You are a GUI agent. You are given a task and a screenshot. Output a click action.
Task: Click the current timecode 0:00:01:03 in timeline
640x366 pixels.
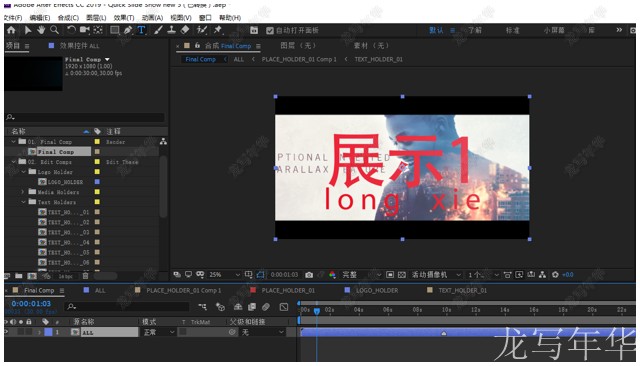[x=31, y=304]
